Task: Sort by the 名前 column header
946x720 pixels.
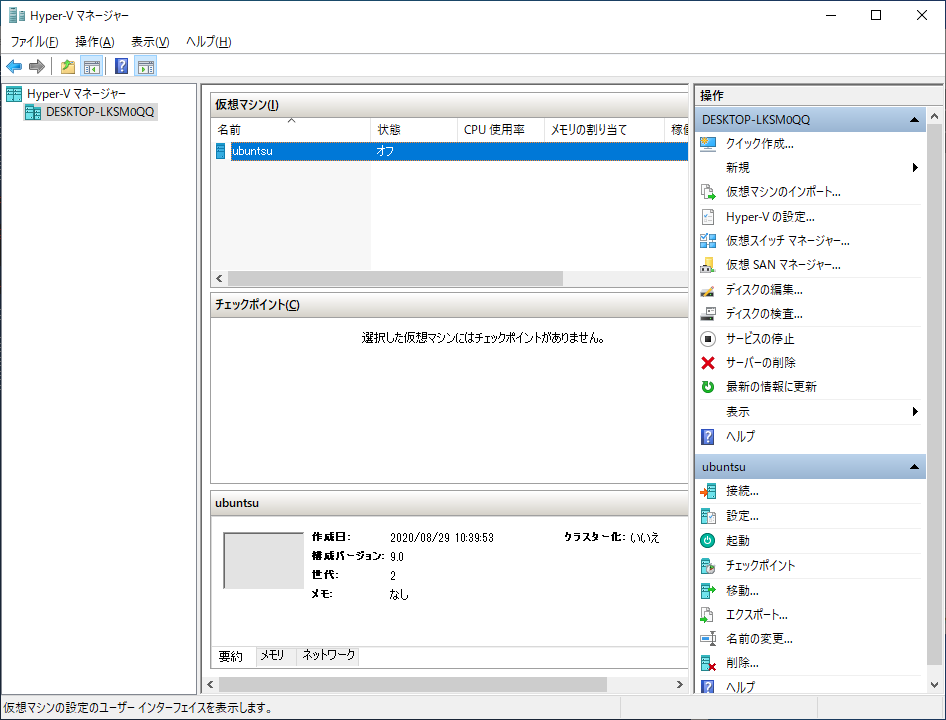Action: click(x=291, y=130)
